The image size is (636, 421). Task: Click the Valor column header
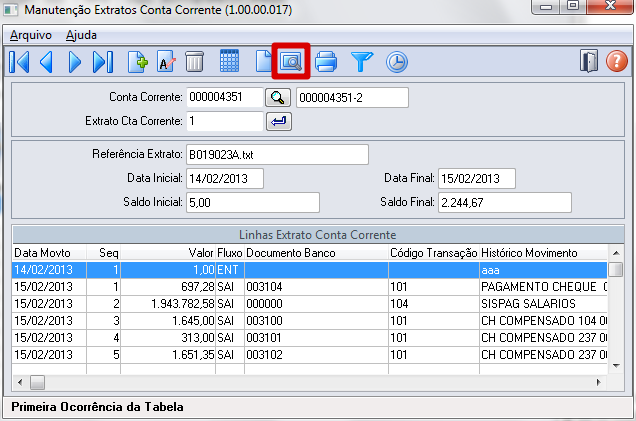point(168,253)
